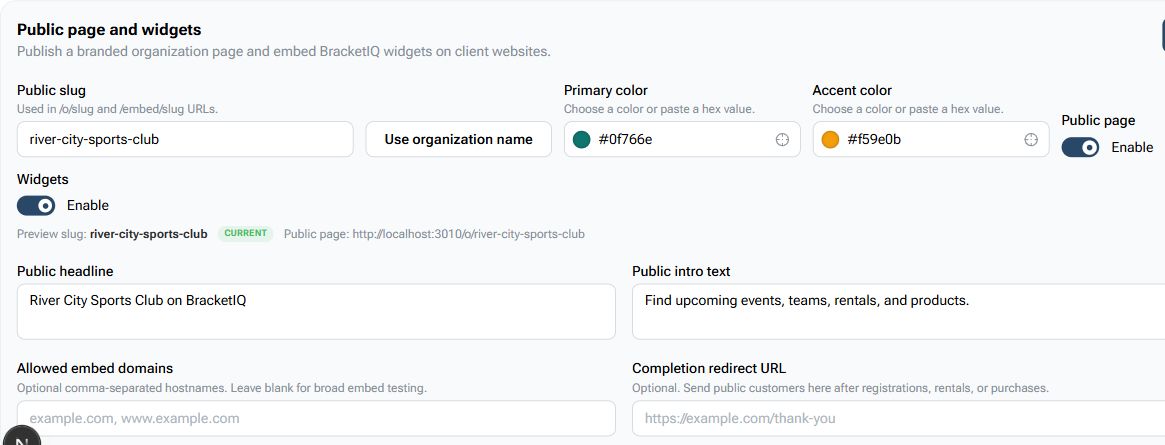Click the Public slug label

tap(51, 91)
